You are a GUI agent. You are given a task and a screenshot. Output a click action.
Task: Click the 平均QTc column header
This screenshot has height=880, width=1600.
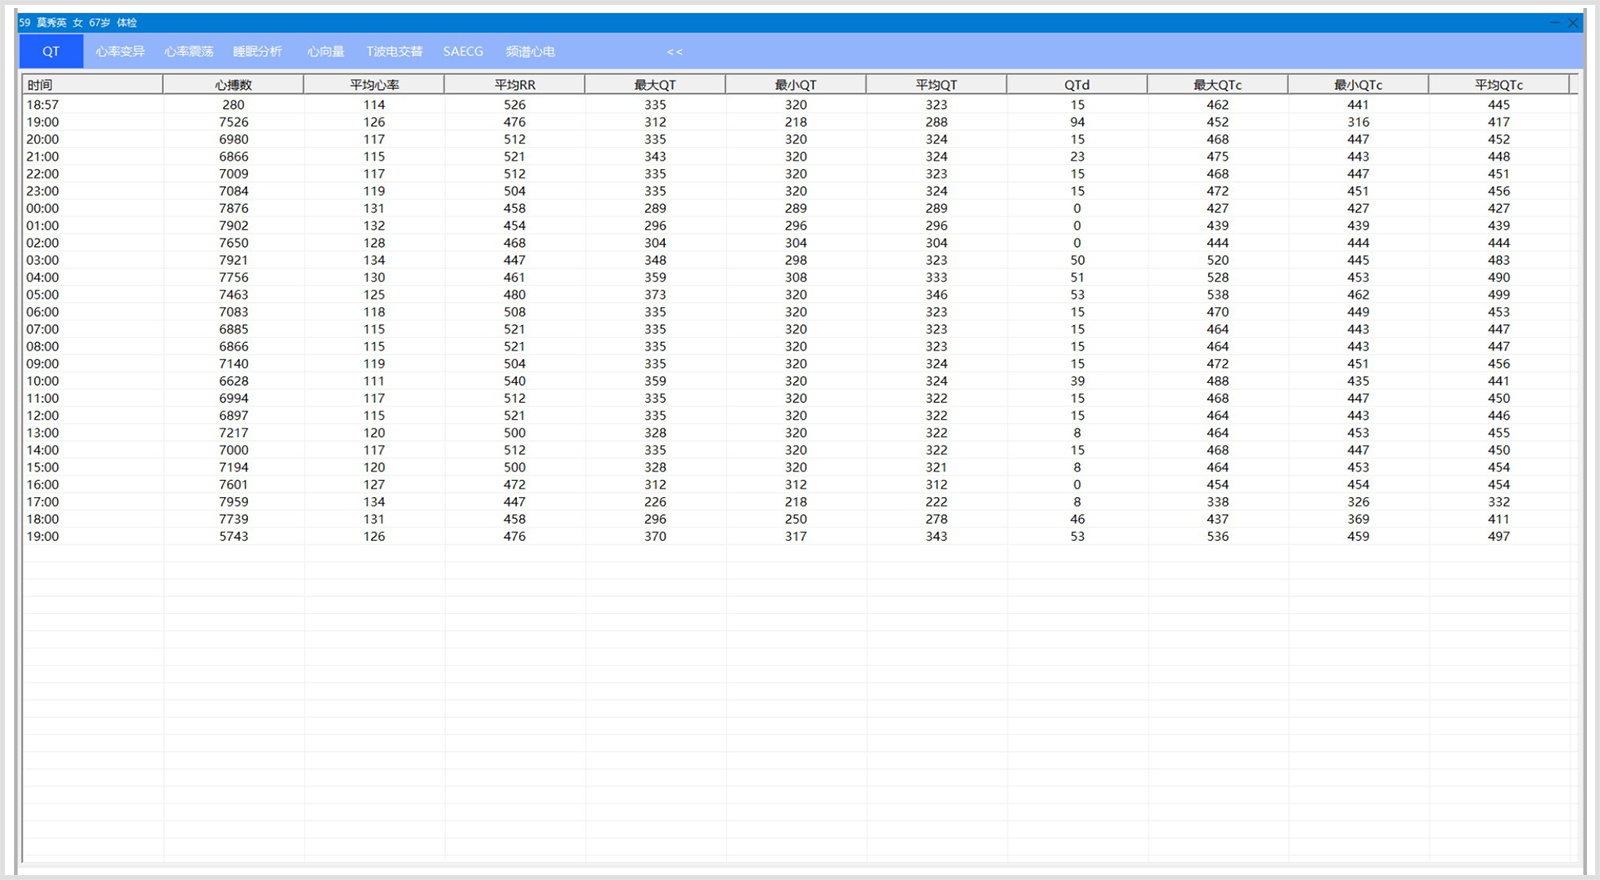tap(1498, 85)
